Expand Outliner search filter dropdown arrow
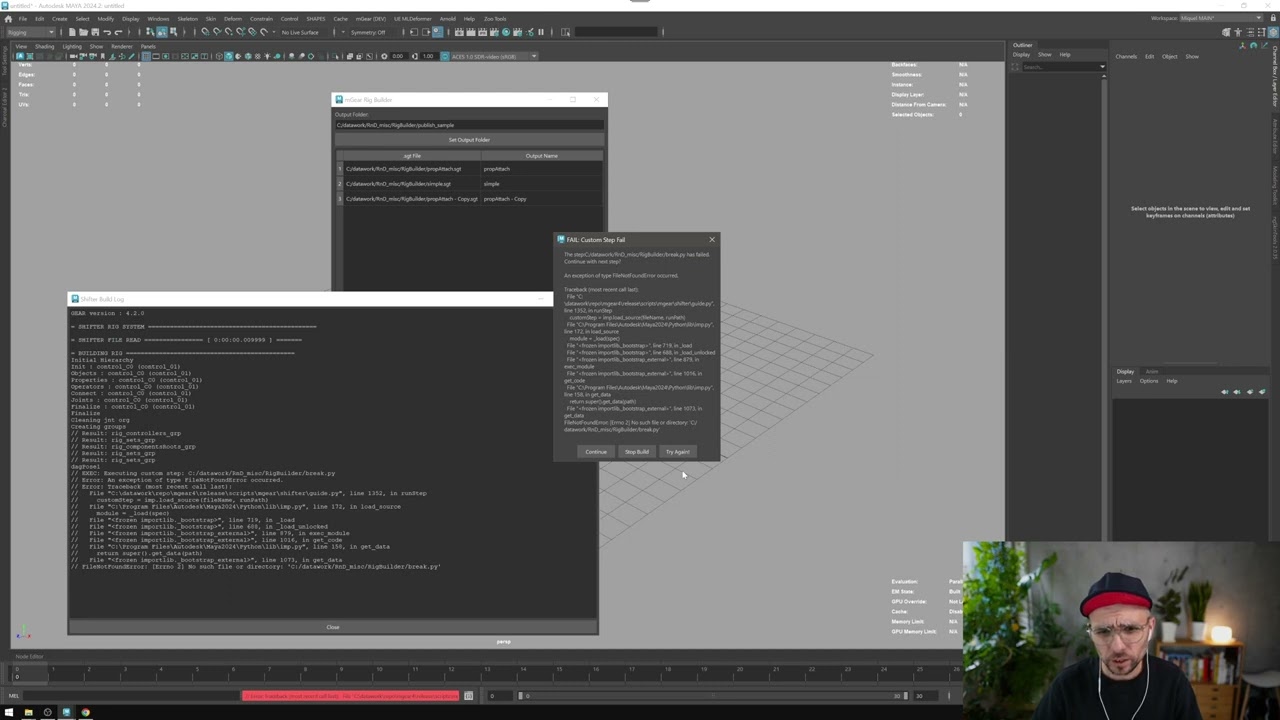This screenshot has height=720, width=1280. (x=1102, y=67)
